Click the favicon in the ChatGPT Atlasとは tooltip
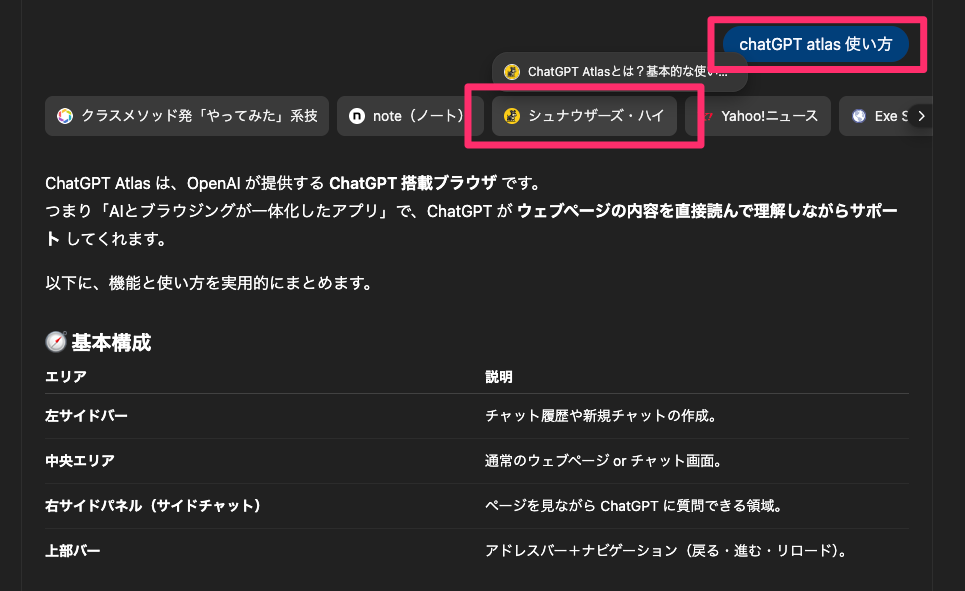The width and height of the screenshot is (965, 591). pos(511,72)
